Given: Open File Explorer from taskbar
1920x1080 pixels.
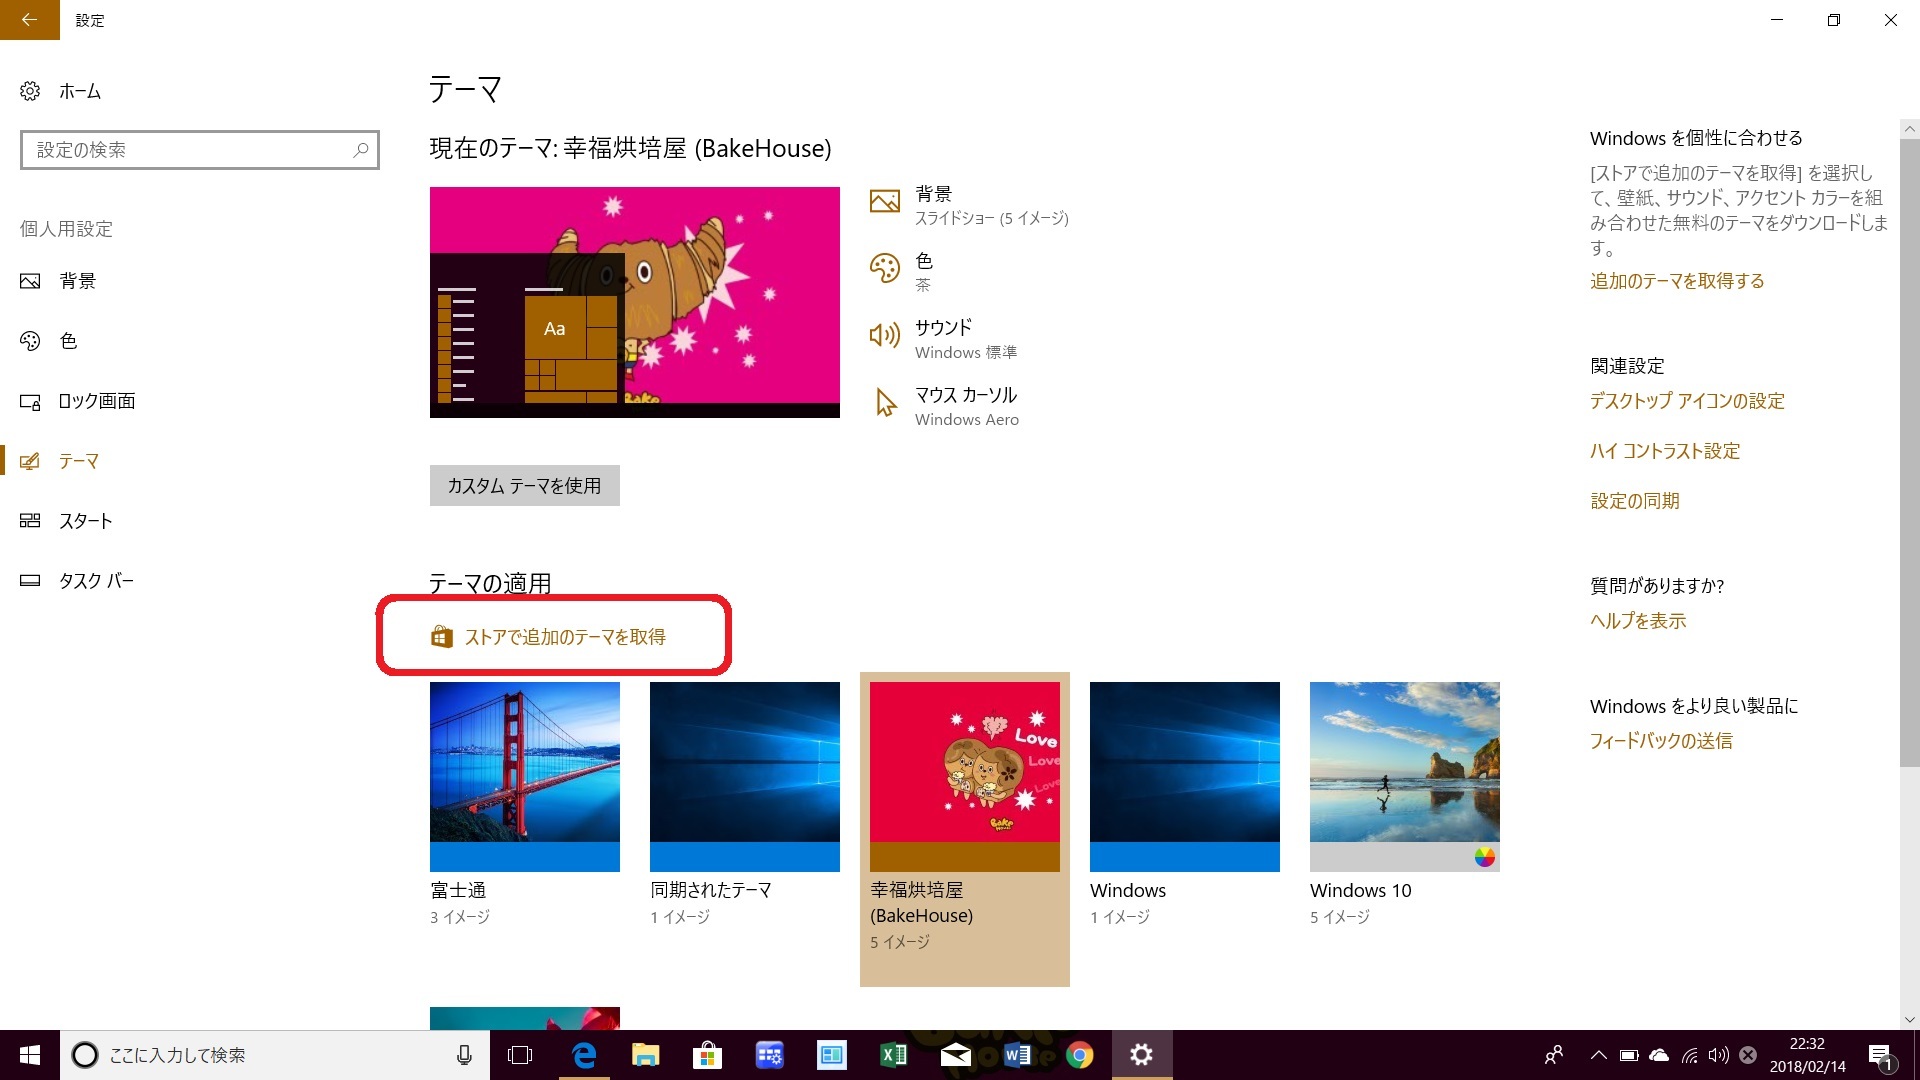Looking at the screenshot, I should click(x=646, y=1055).
